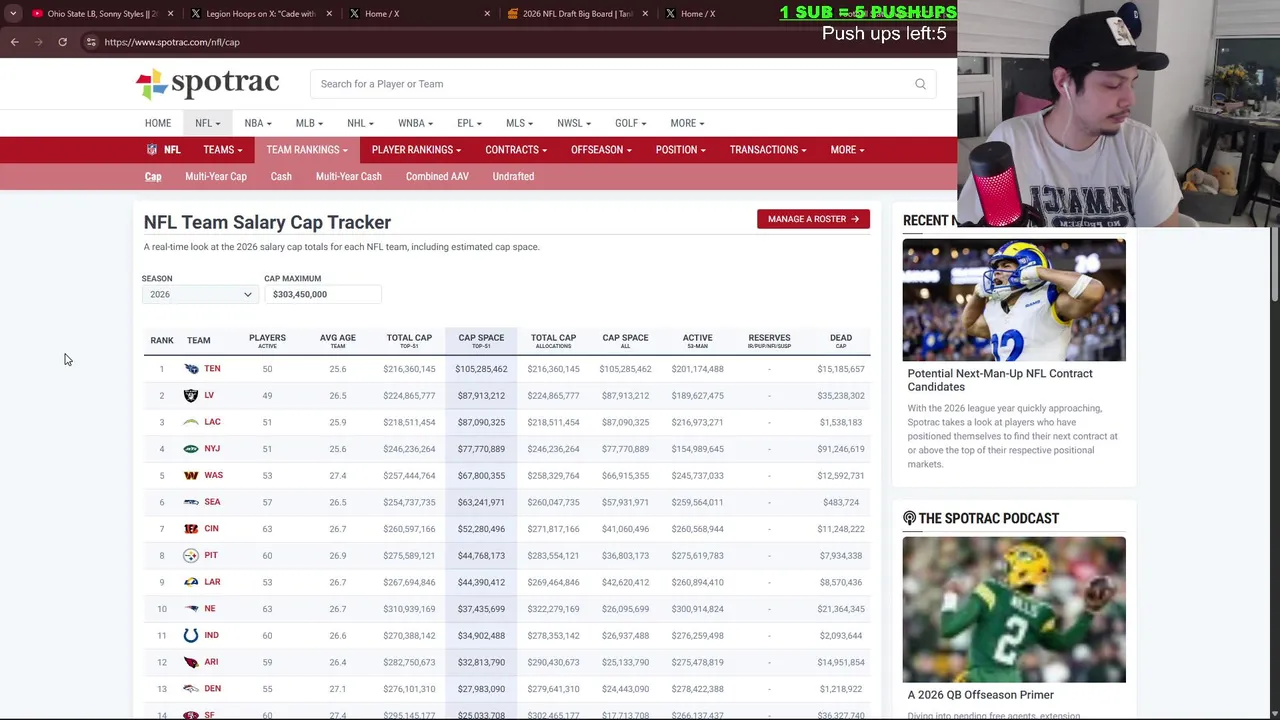Expand the WNBA dropdown menu

pyautogui.click(x=415, y=123)
